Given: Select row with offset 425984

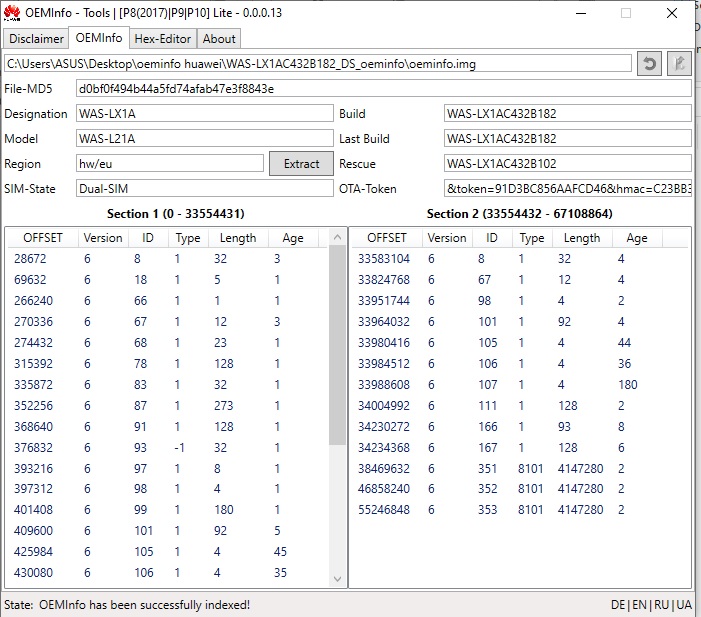Looking at the screenshot, I should [168, 552].
